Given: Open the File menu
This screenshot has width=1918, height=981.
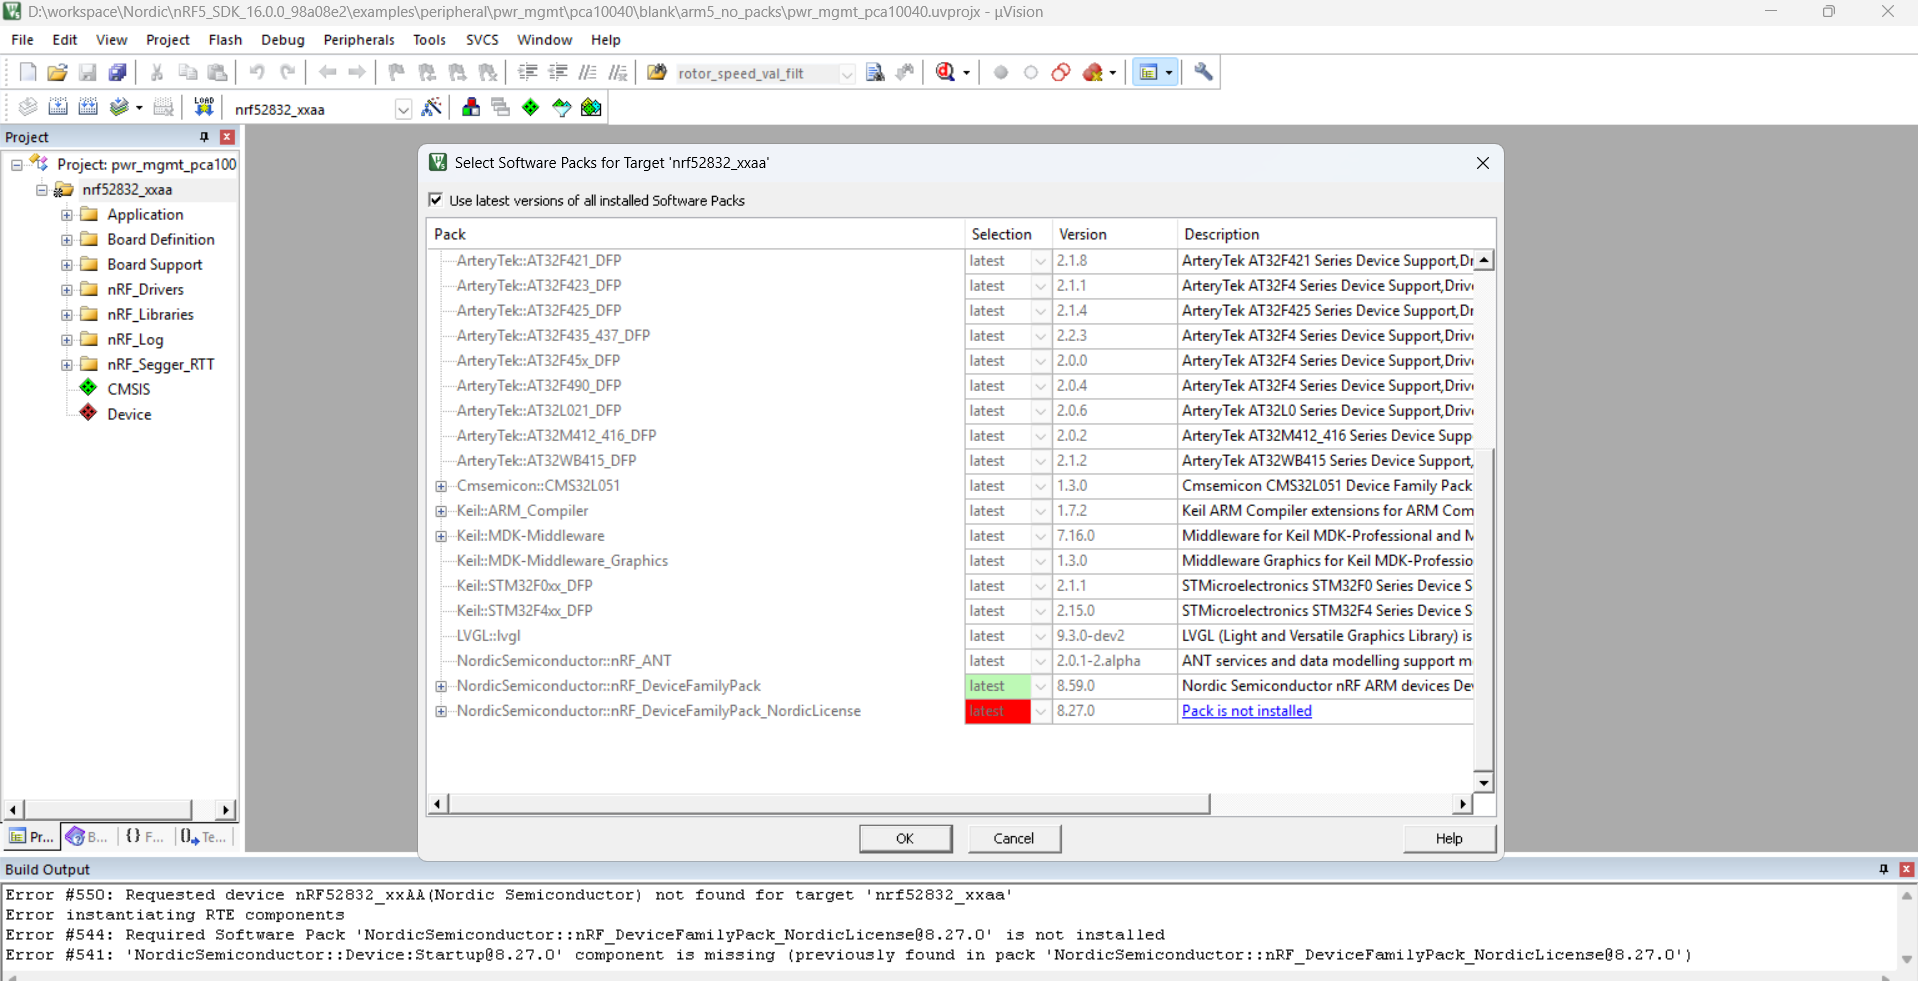Looking at the screenshot, I should coord(22,40).
